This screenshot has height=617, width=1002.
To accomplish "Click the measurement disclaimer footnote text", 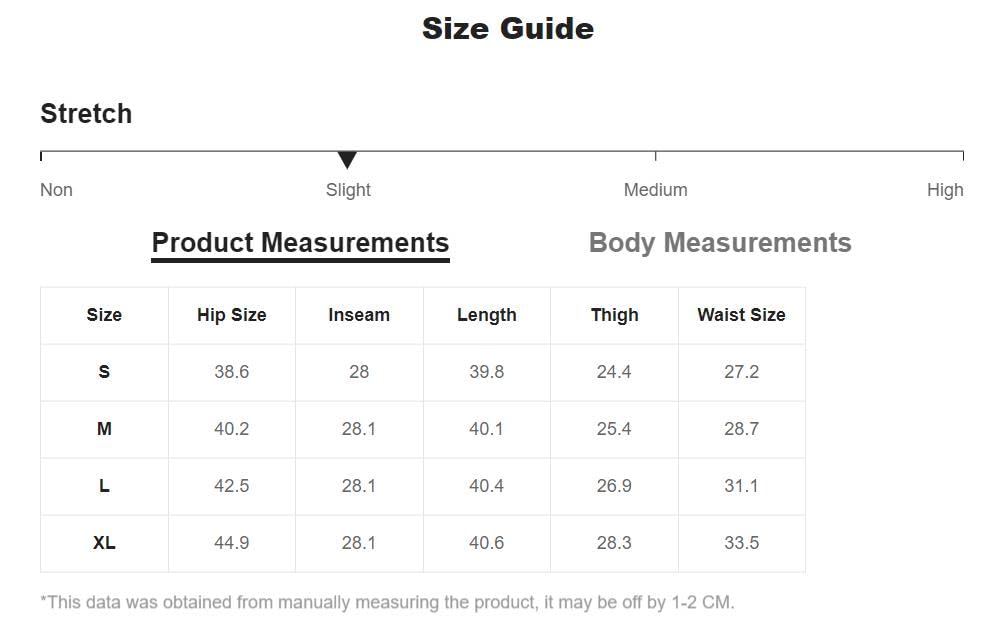I will [387, 602].
